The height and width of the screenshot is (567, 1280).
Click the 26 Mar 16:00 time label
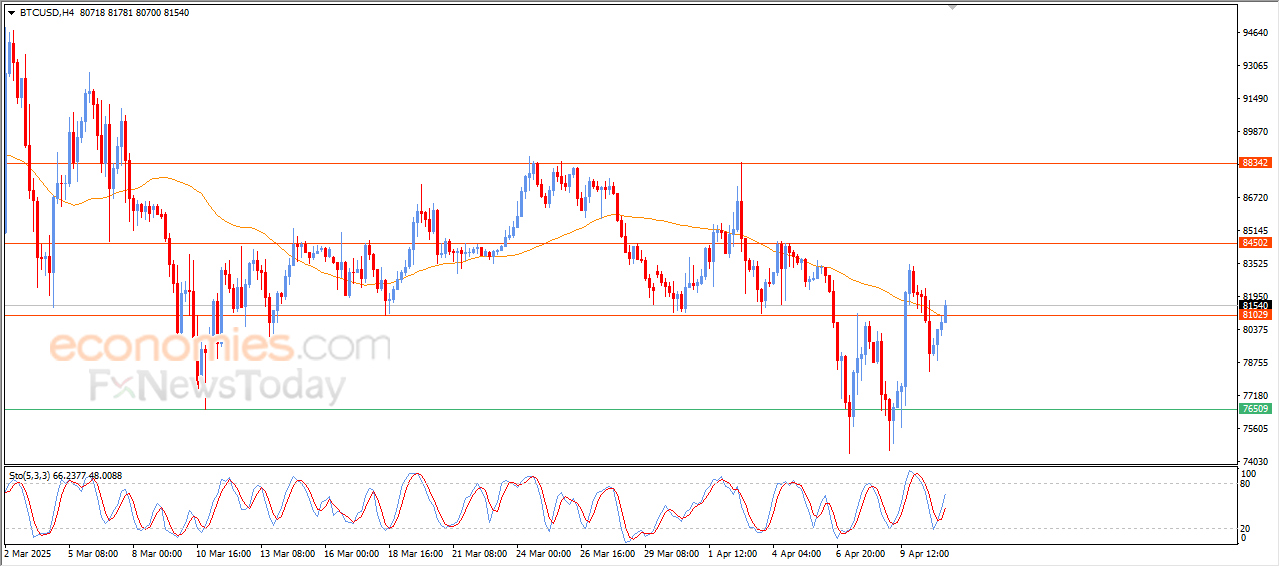[607, 553]
